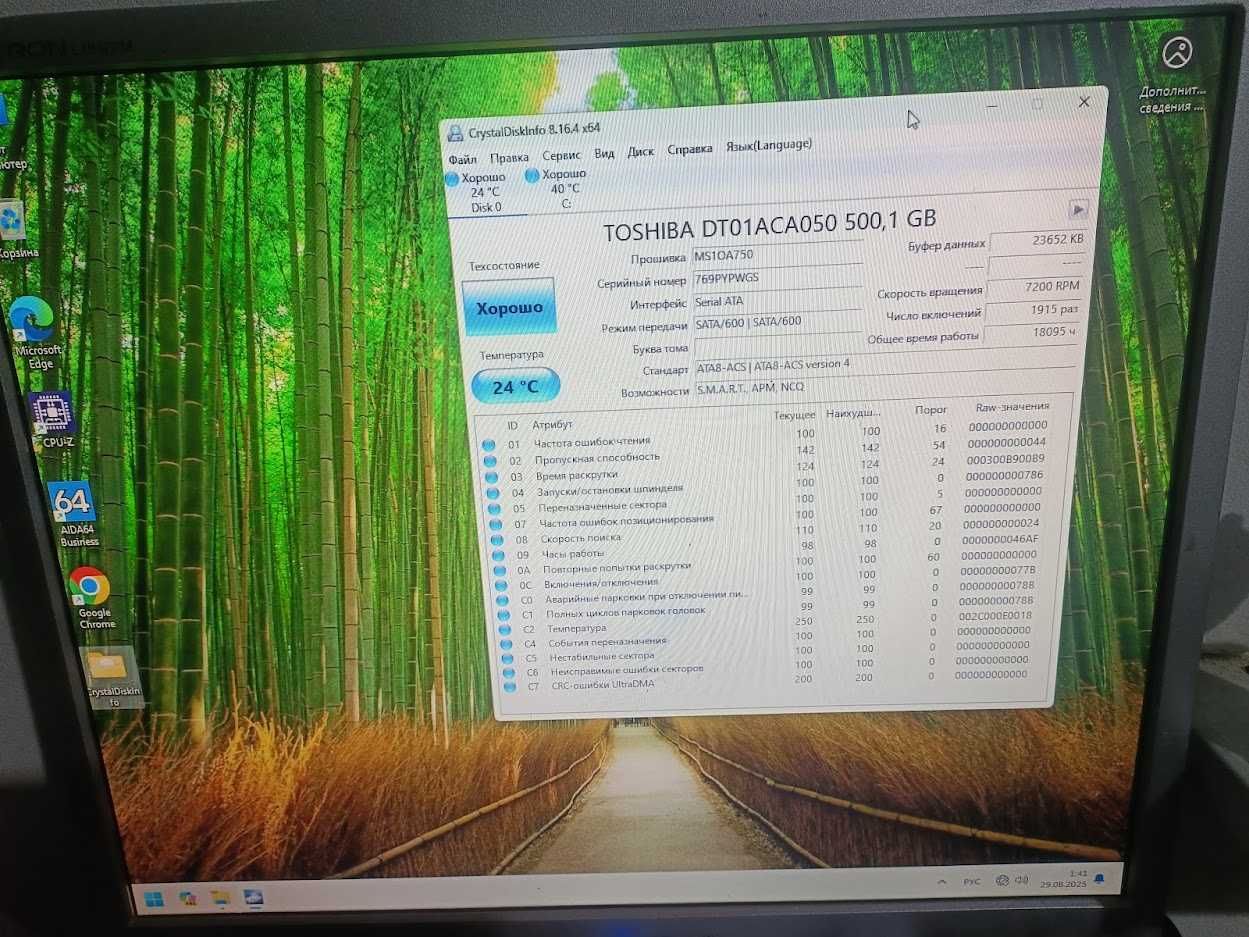
Task: Click the buffer size field 23652 KB
Action: pyautogui.click(x=1037, y=241)
